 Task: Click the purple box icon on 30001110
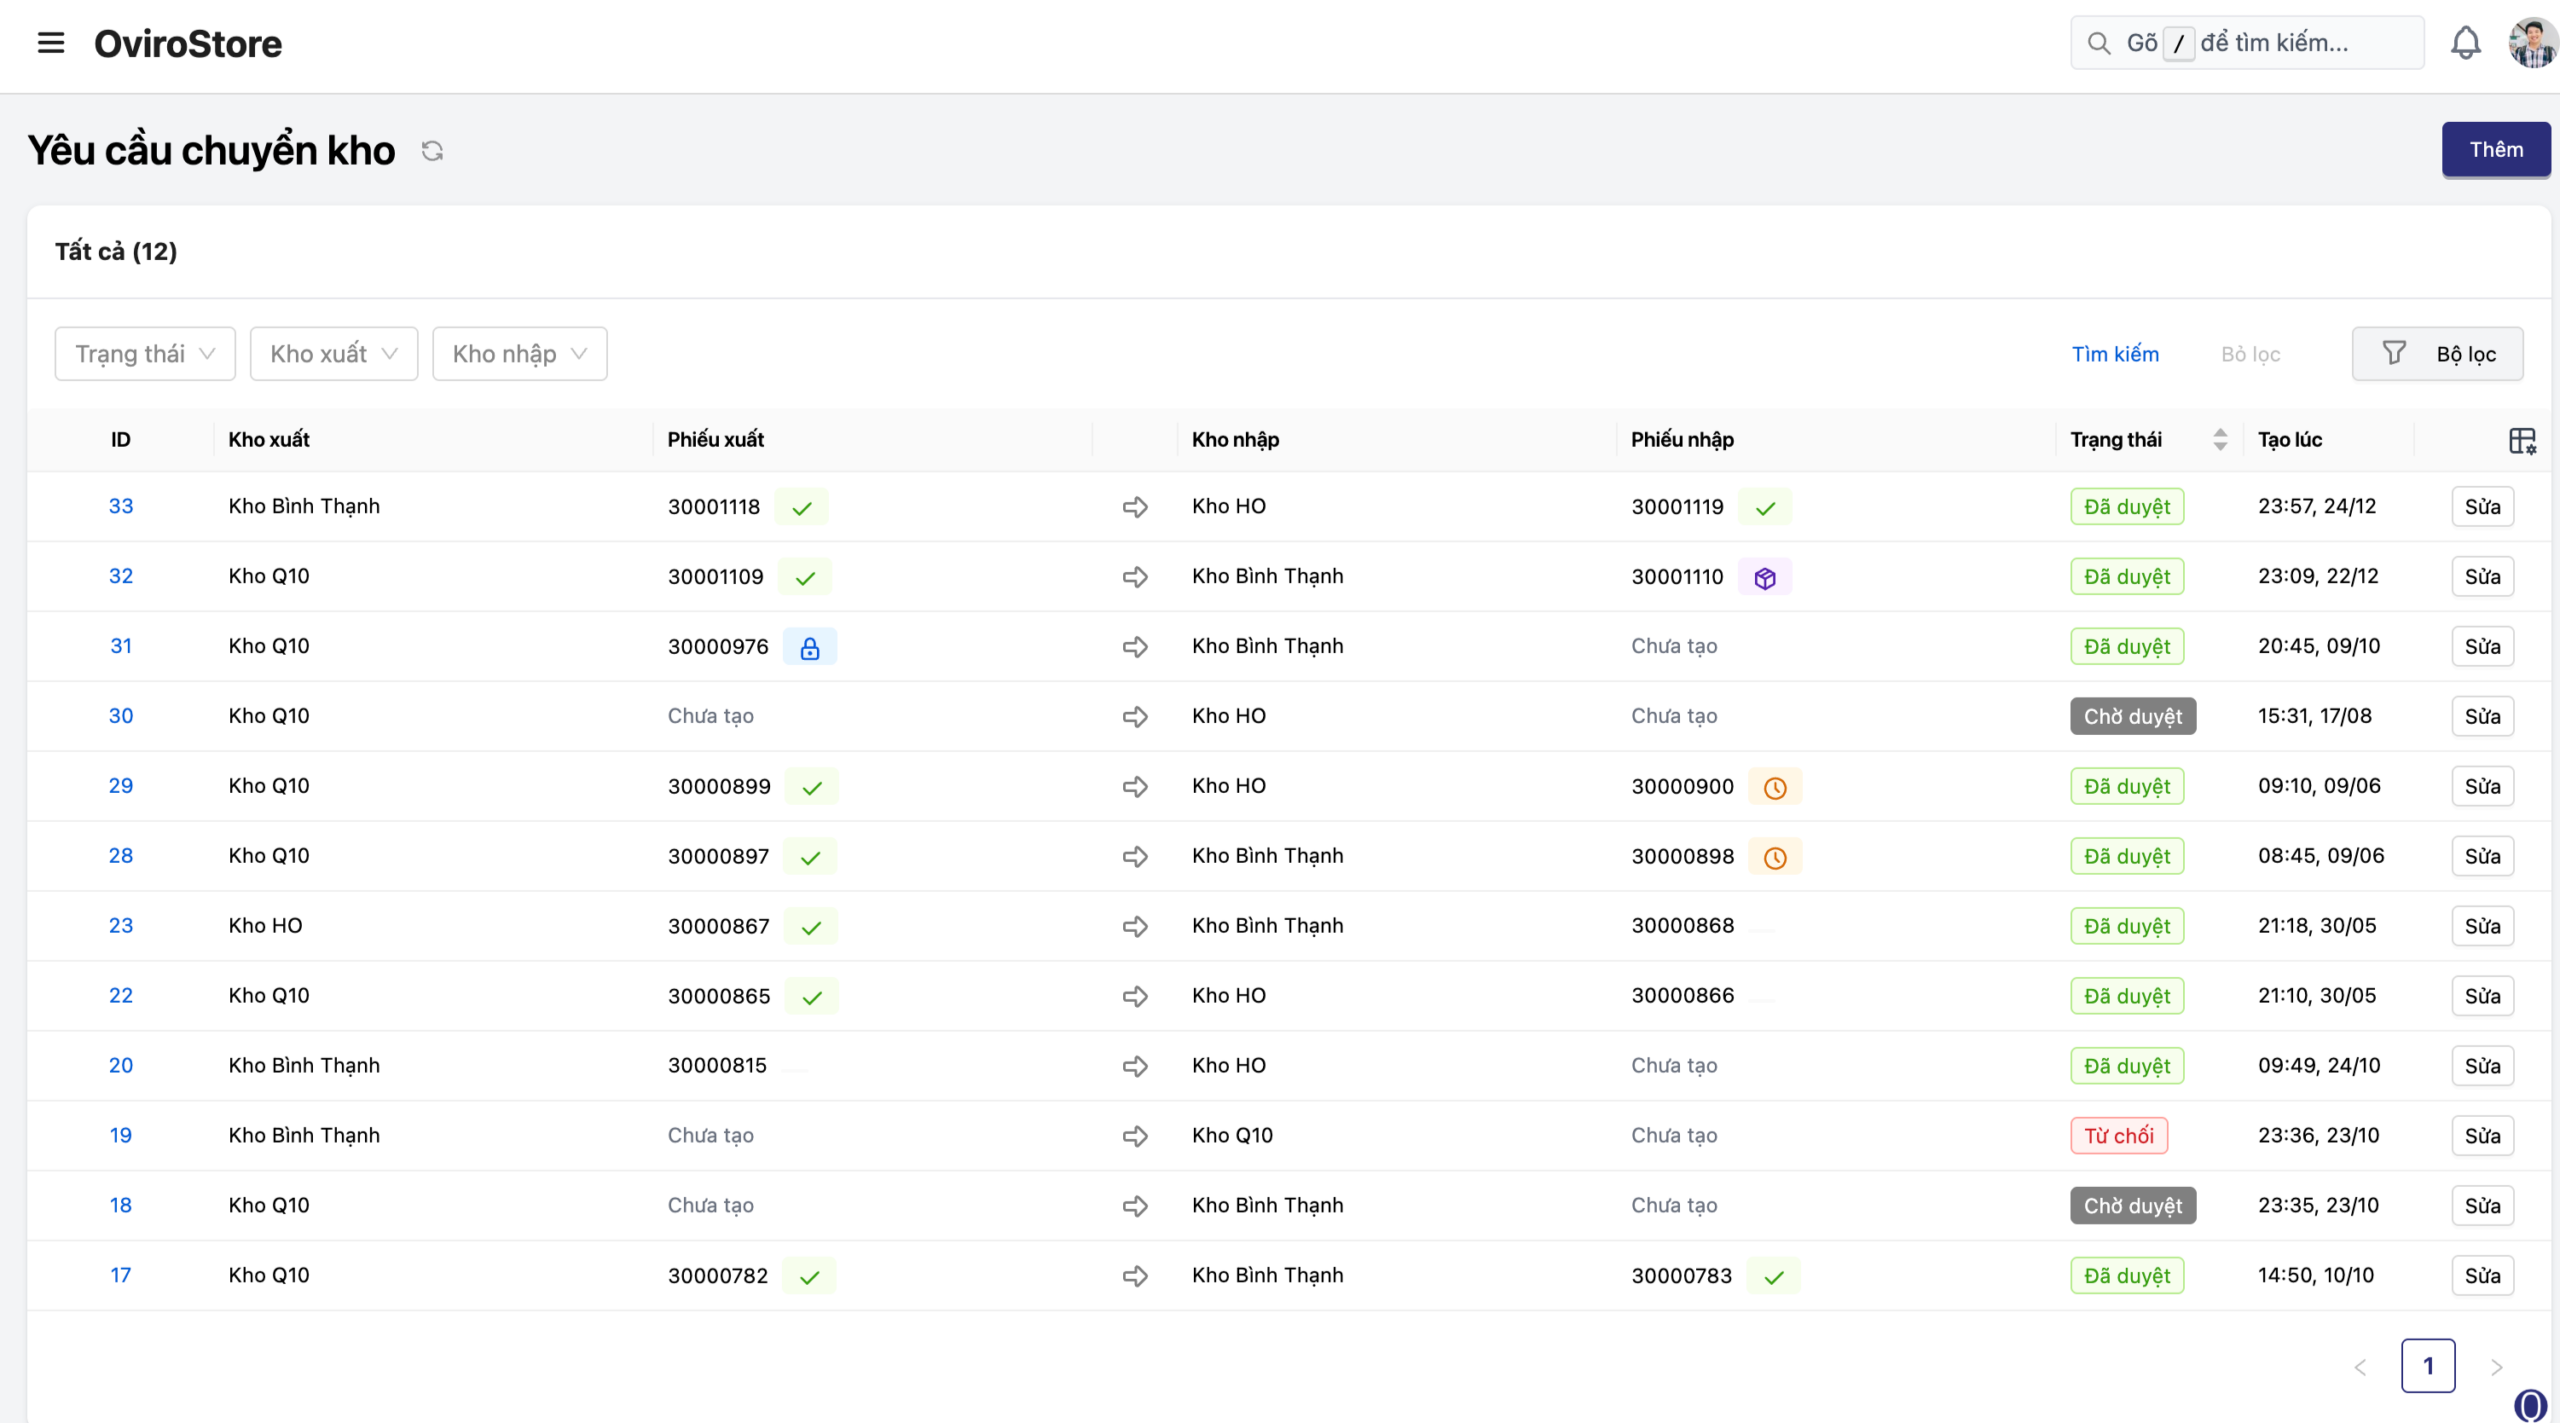coord(1764,578)
